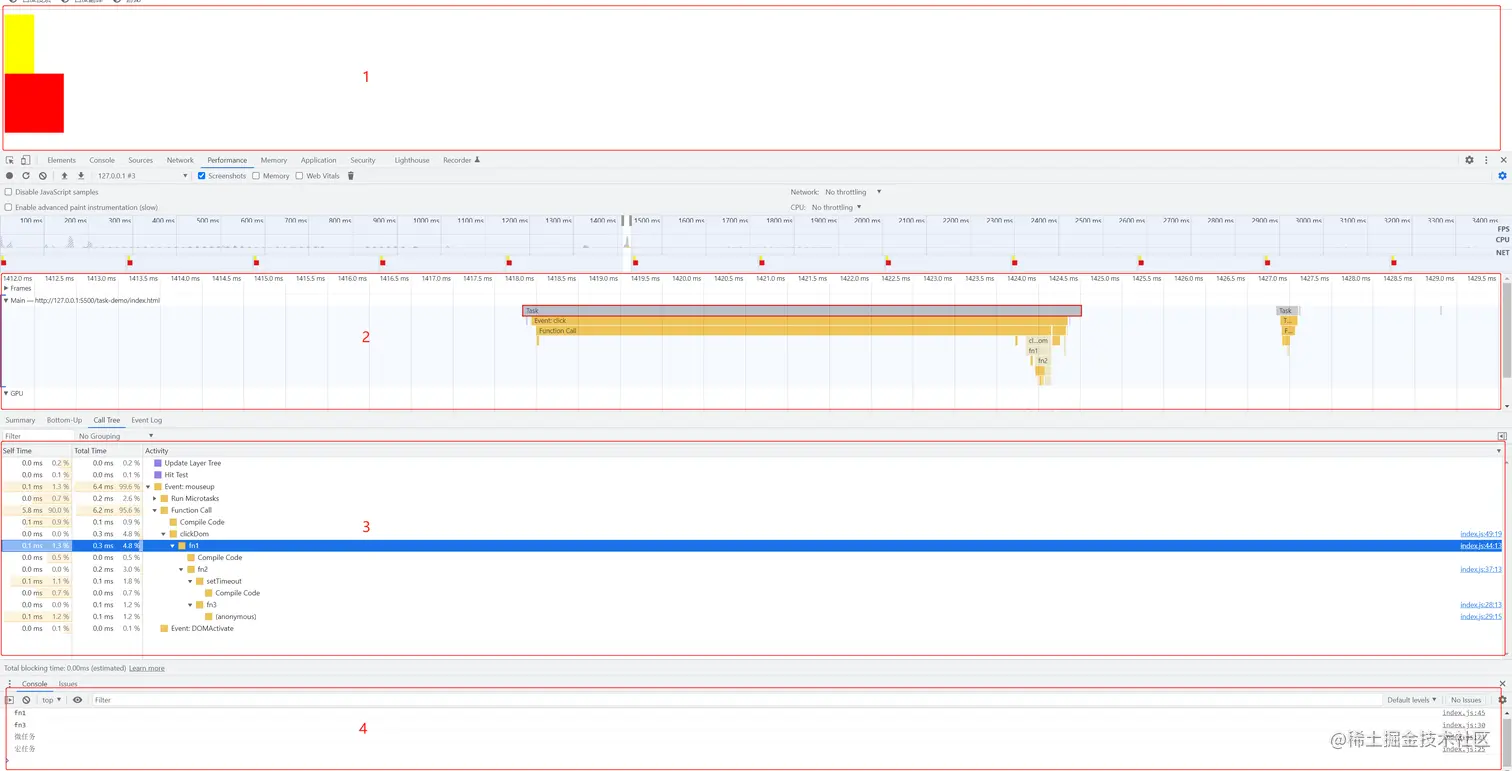Open the Application tab
Viewport: 1512px width, 771px height.
pos(319,160)
